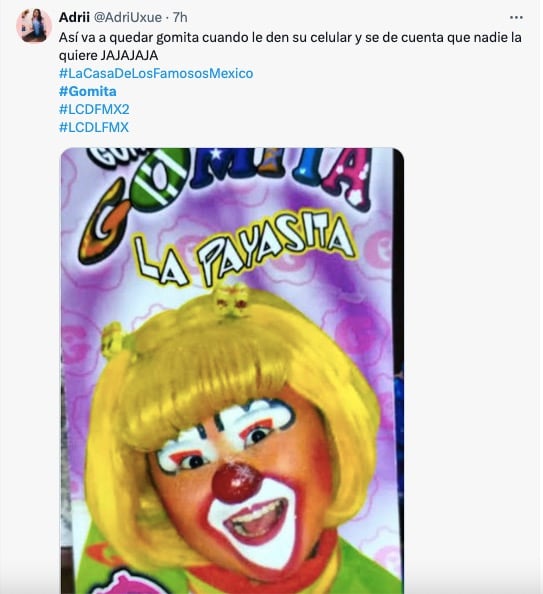Click the clown's red nose in the photo
This screenshot has height=594, width=543.
(x=236, y=481)
